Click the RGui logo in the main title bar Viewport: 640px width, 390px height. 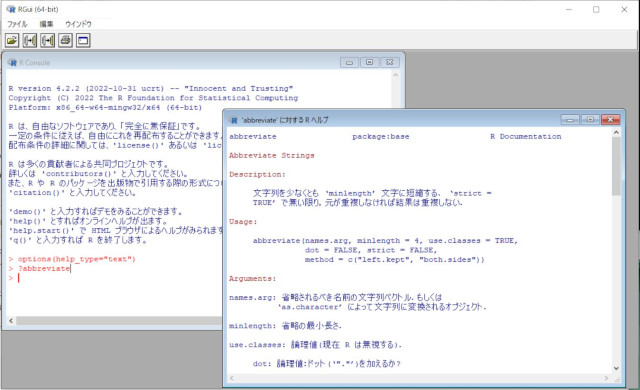[11, 9]
